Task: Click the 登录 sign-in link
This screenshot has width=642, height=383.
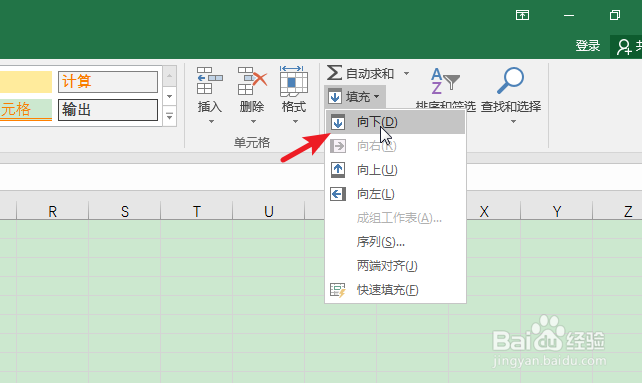Action: coord(588,45)
